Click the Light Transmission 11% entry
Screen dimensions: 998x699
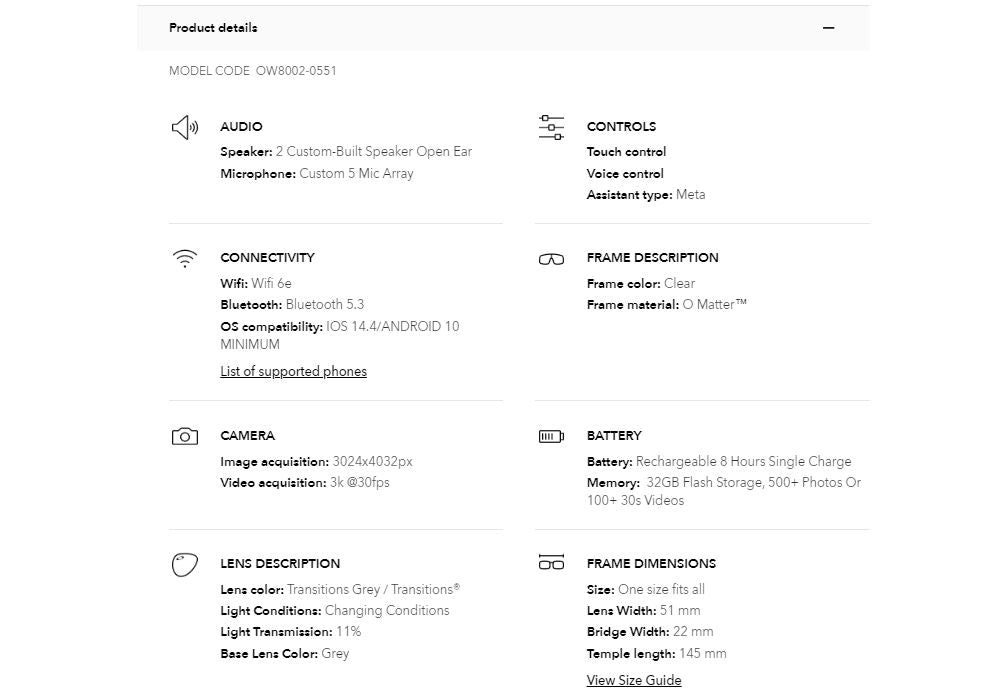[x=290, y=632]
